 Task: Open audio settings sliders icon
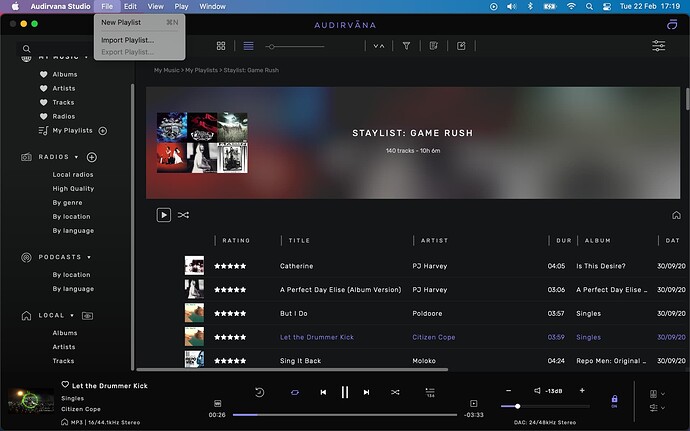[658, 46]
